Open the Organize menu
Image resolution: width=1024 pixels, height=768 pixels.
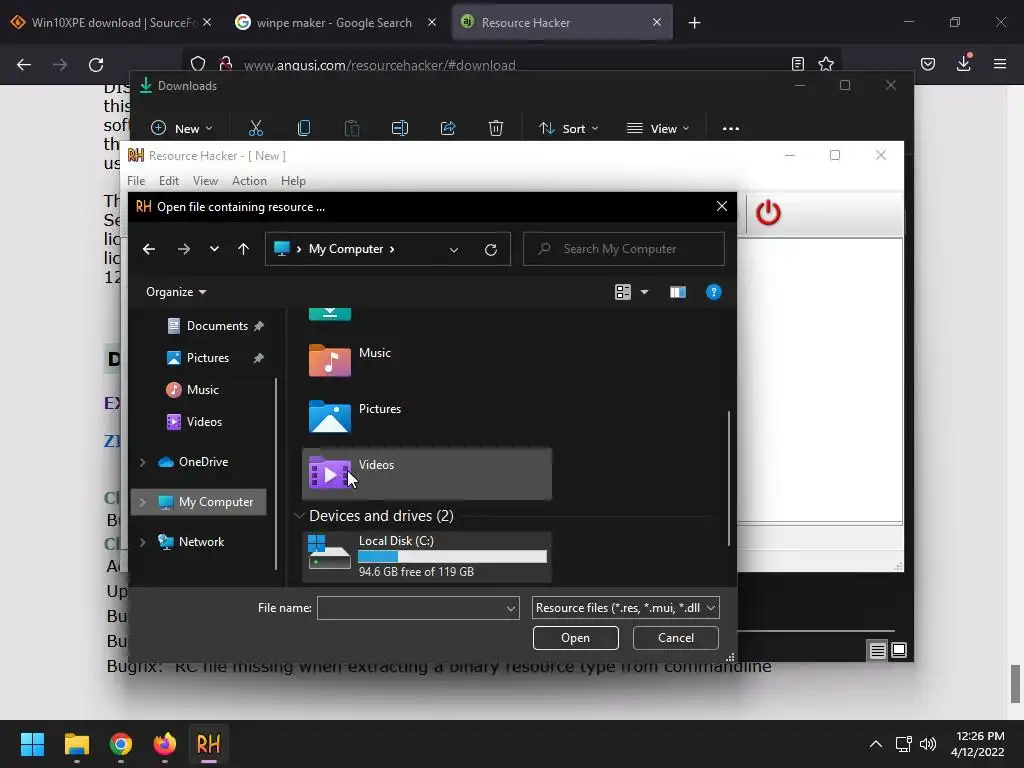click(176, 292)
